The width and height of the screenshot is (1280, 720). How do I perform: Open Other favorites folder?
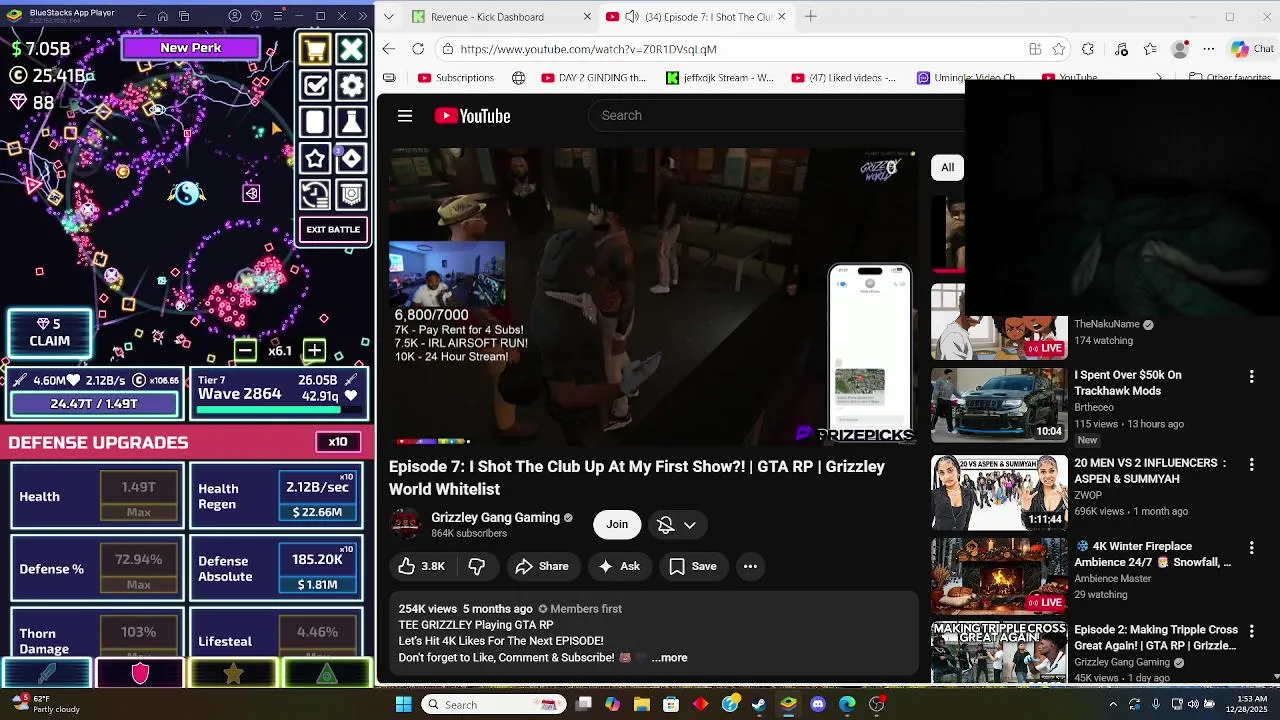(1229, 78)
